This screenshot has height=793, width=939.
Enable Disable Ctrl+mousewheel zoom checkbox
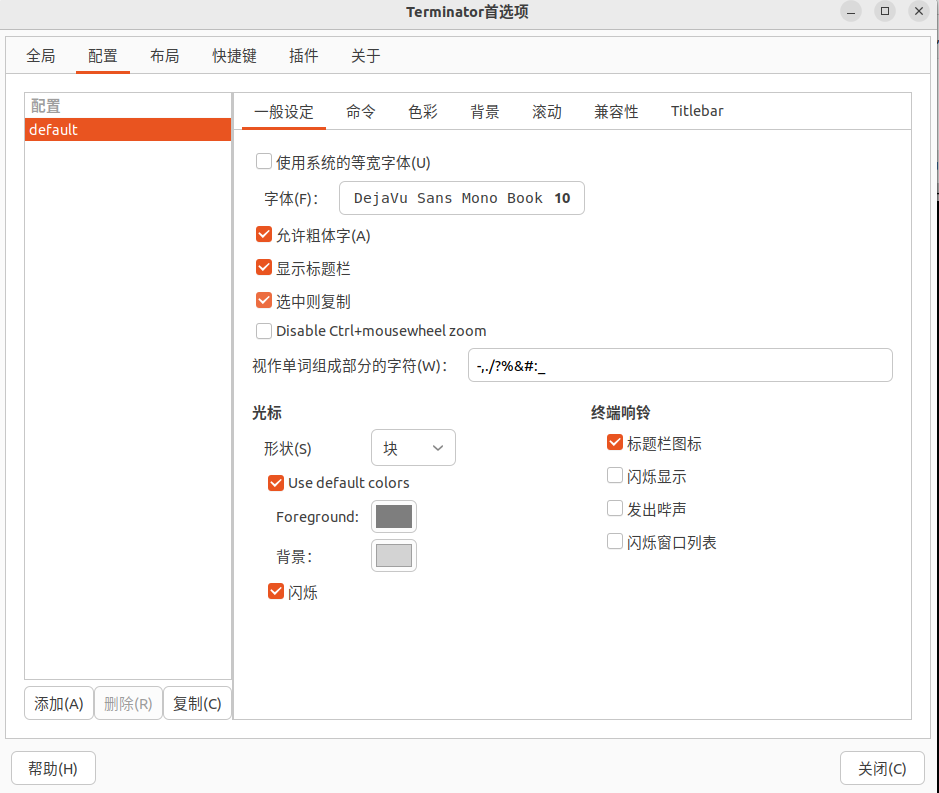(265, 331)
